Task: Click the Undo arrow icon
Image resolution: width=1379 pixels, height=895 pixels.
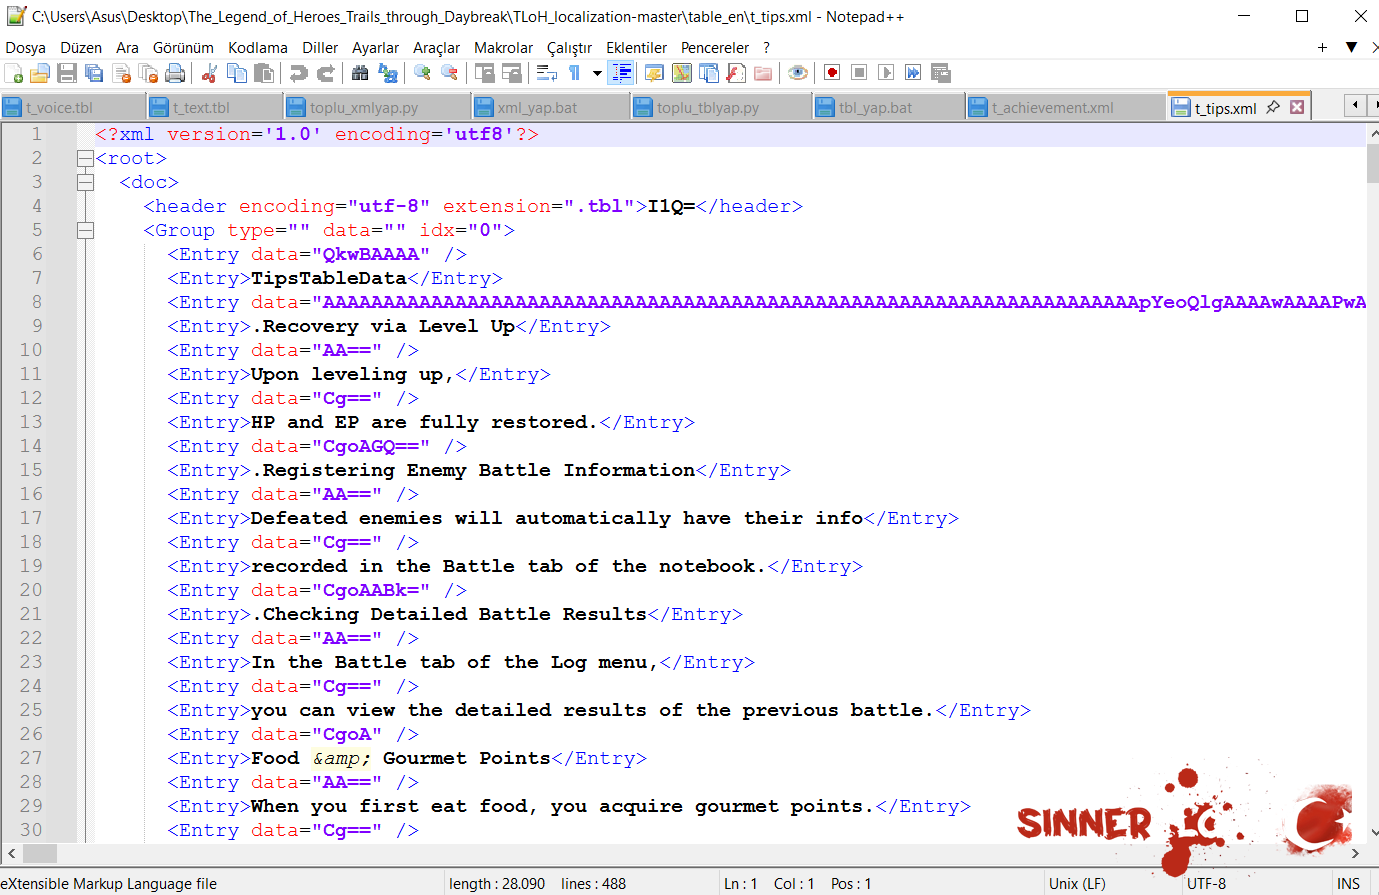Action: tap(298, 73)
